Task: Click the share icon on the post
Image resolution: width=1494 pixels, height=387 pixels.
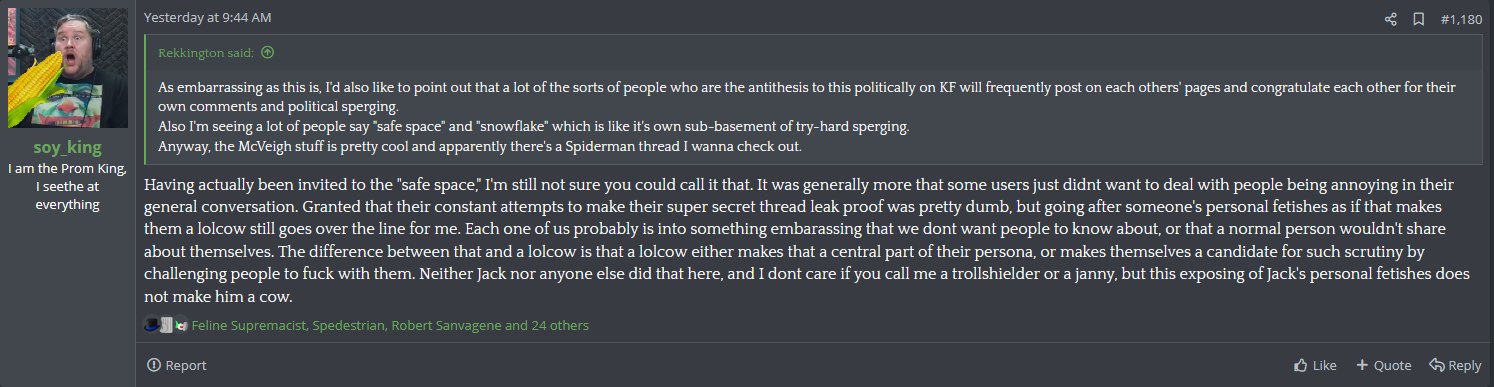Action: click(1391, 19)
